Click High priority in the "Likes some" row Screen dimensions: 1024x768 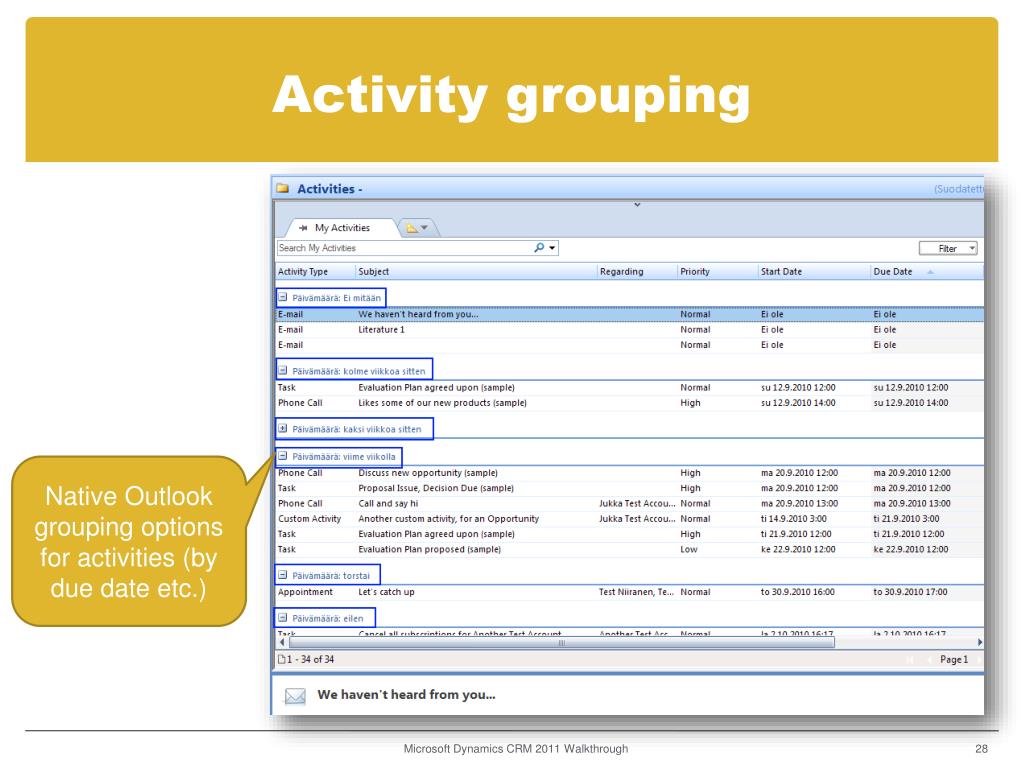pos(690,403)
